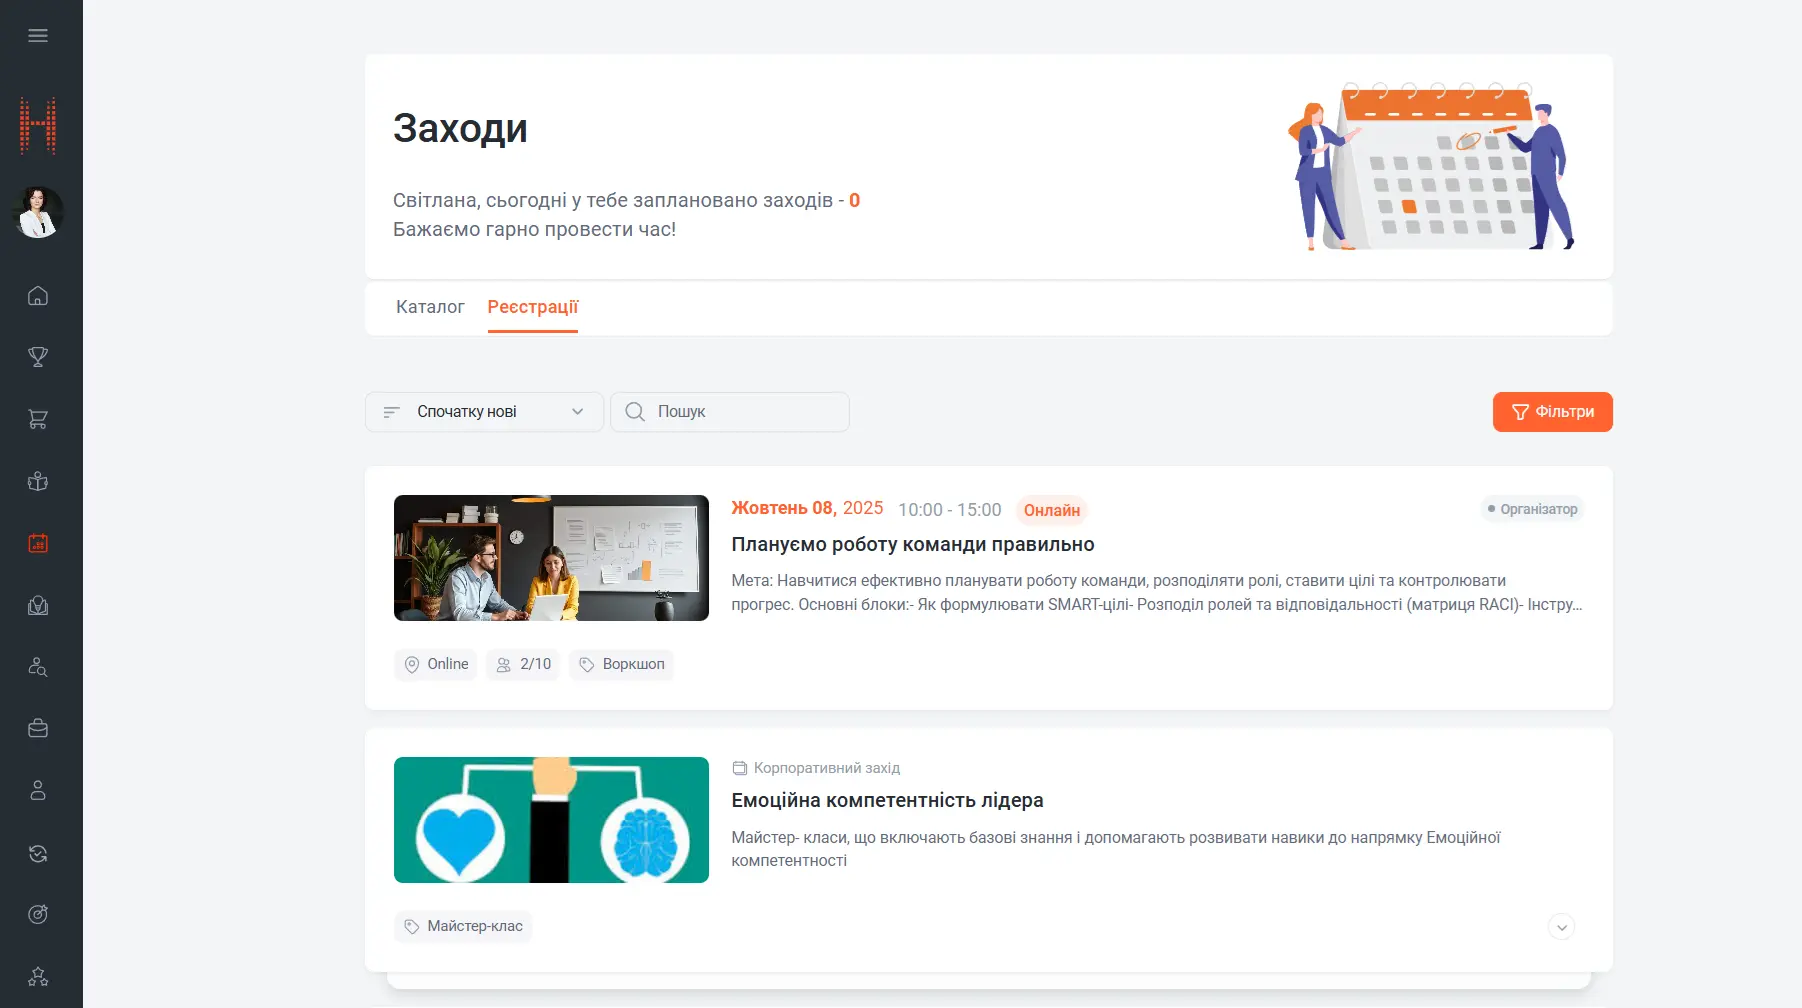Click the home icon in sidebar
This screenshot has height=1008, width=1802.
[38, 296]
